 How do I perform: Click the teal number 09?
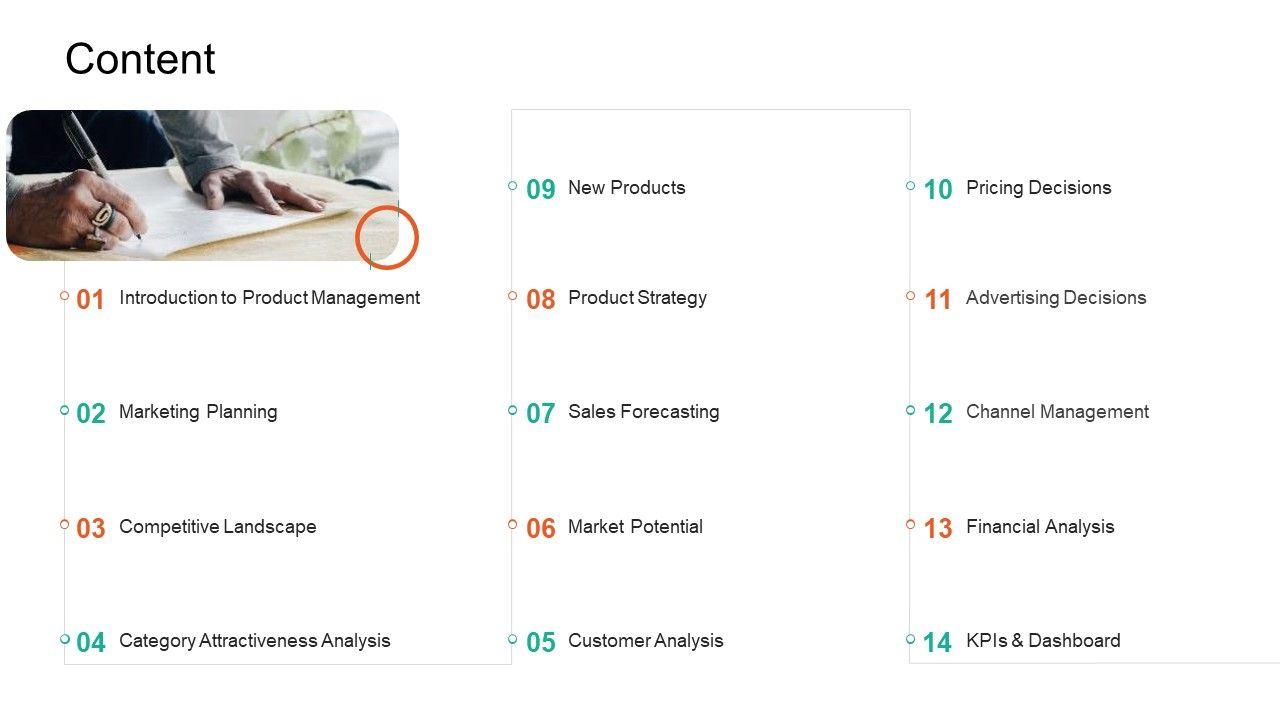pos(540,190)
